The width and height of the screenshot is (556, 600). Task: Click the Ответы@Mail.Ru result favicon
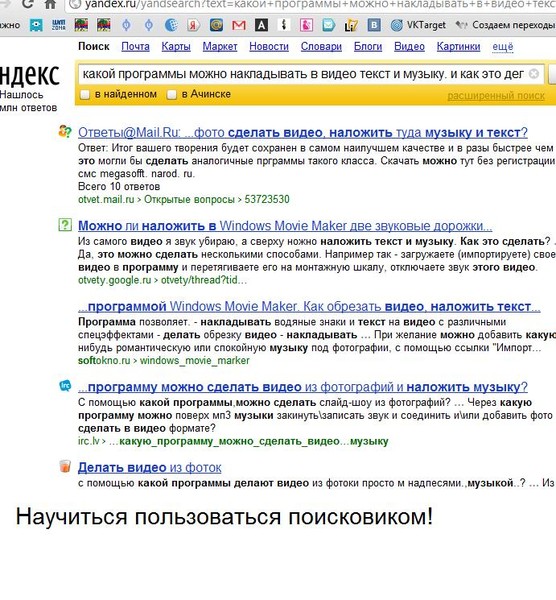tap(65, 131)
